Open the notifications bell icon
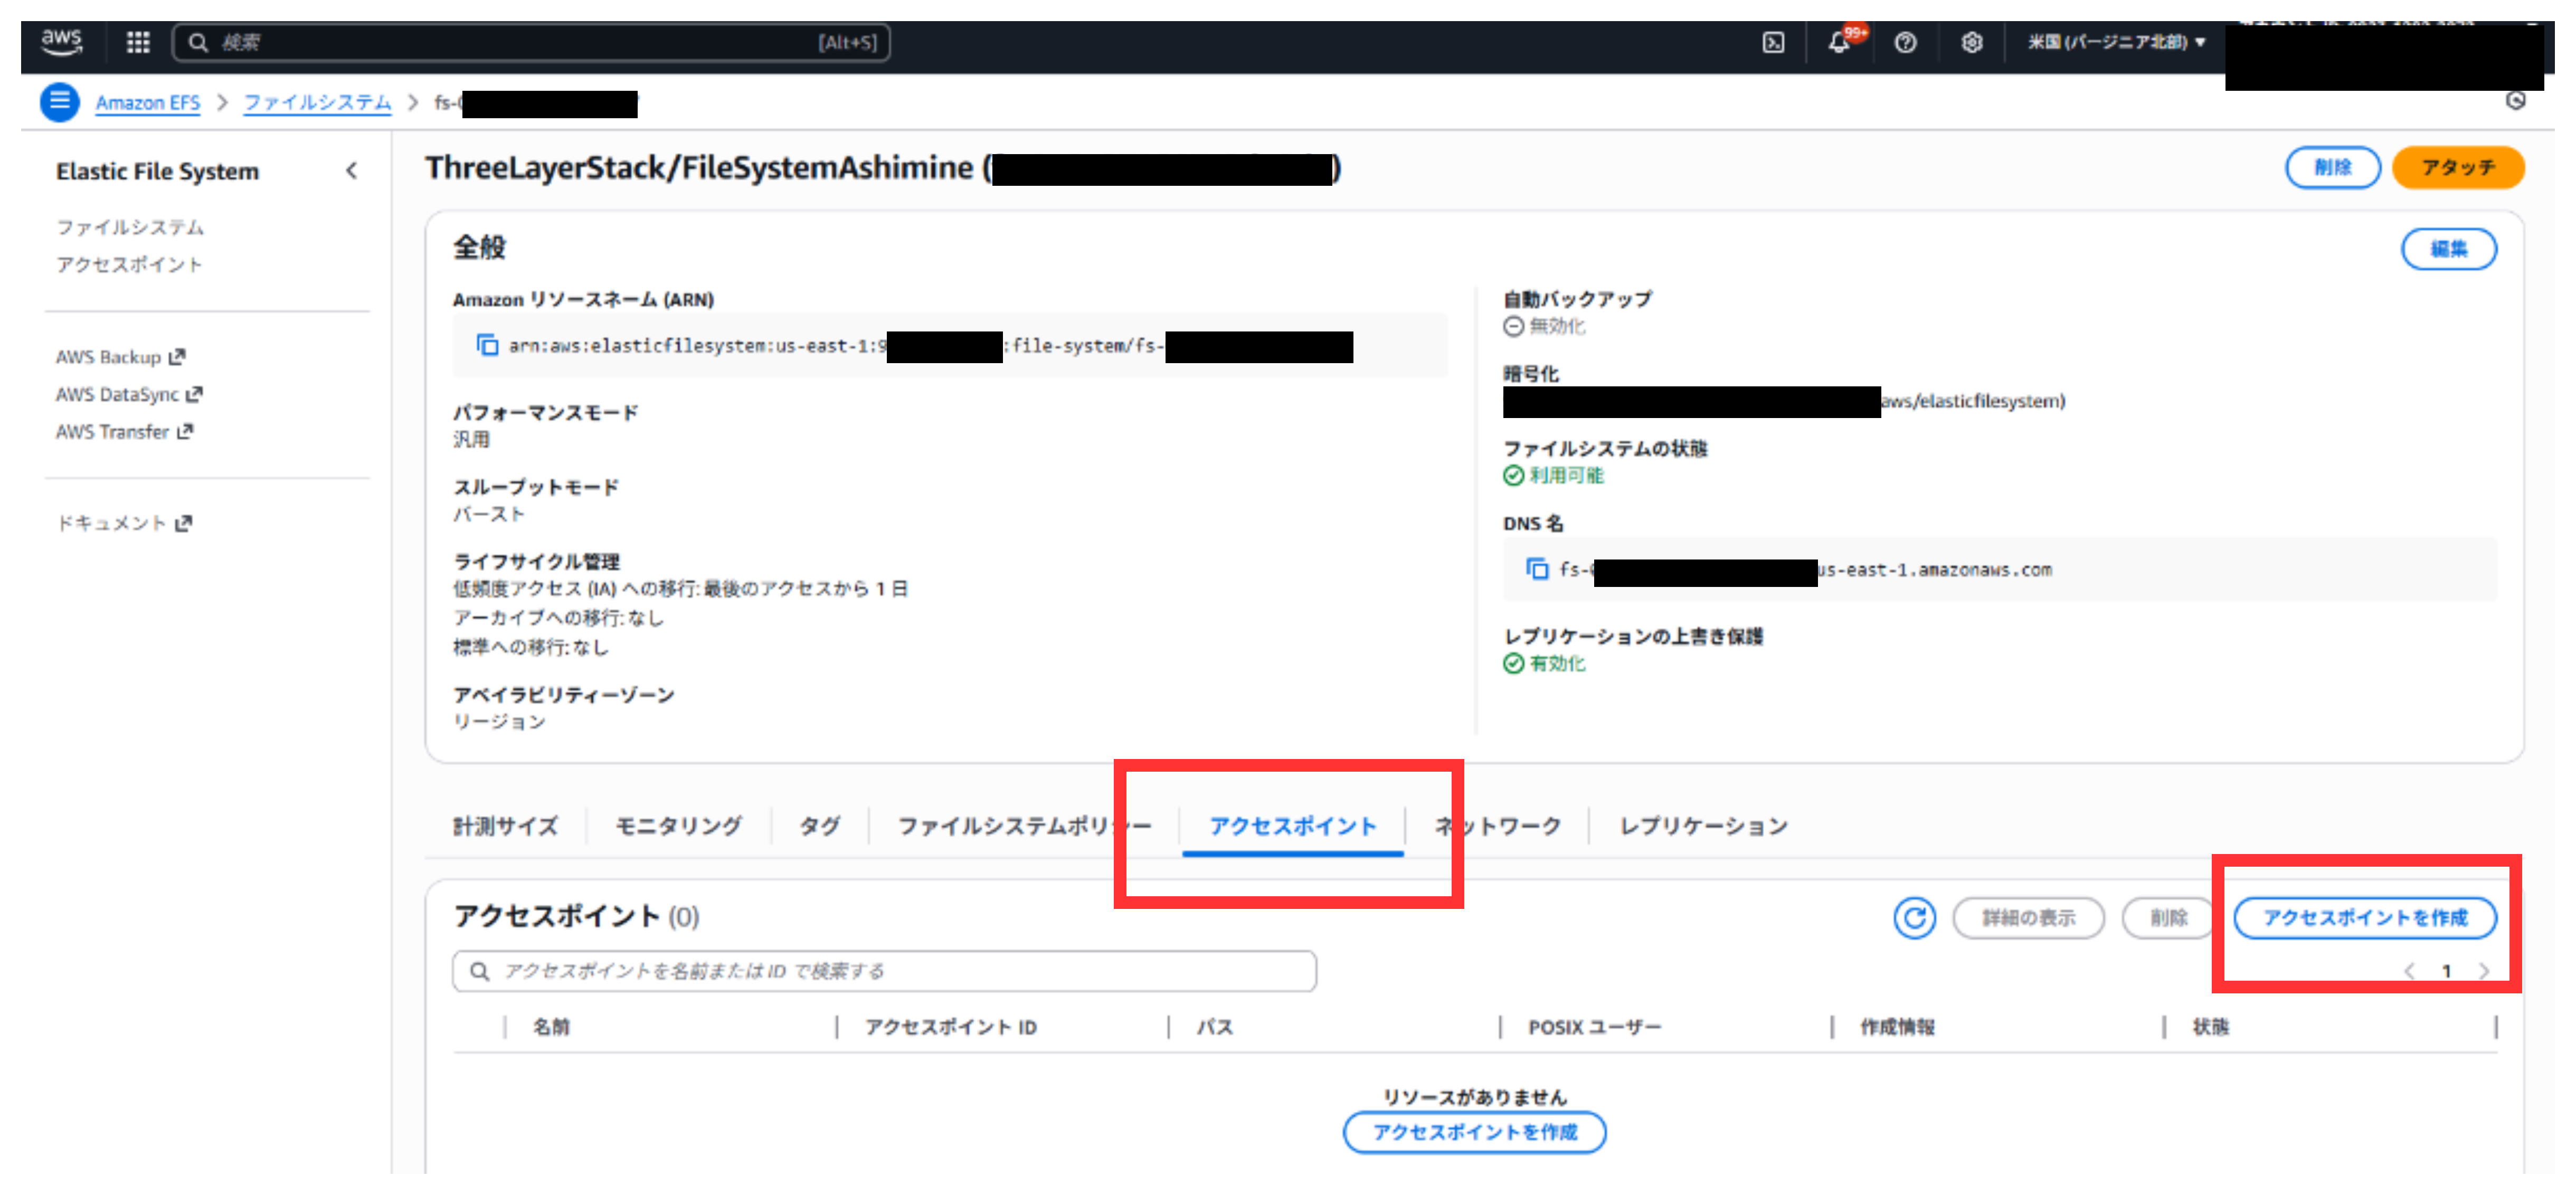Viewport: 2576px width, 1195px height. click(1838, 42)
